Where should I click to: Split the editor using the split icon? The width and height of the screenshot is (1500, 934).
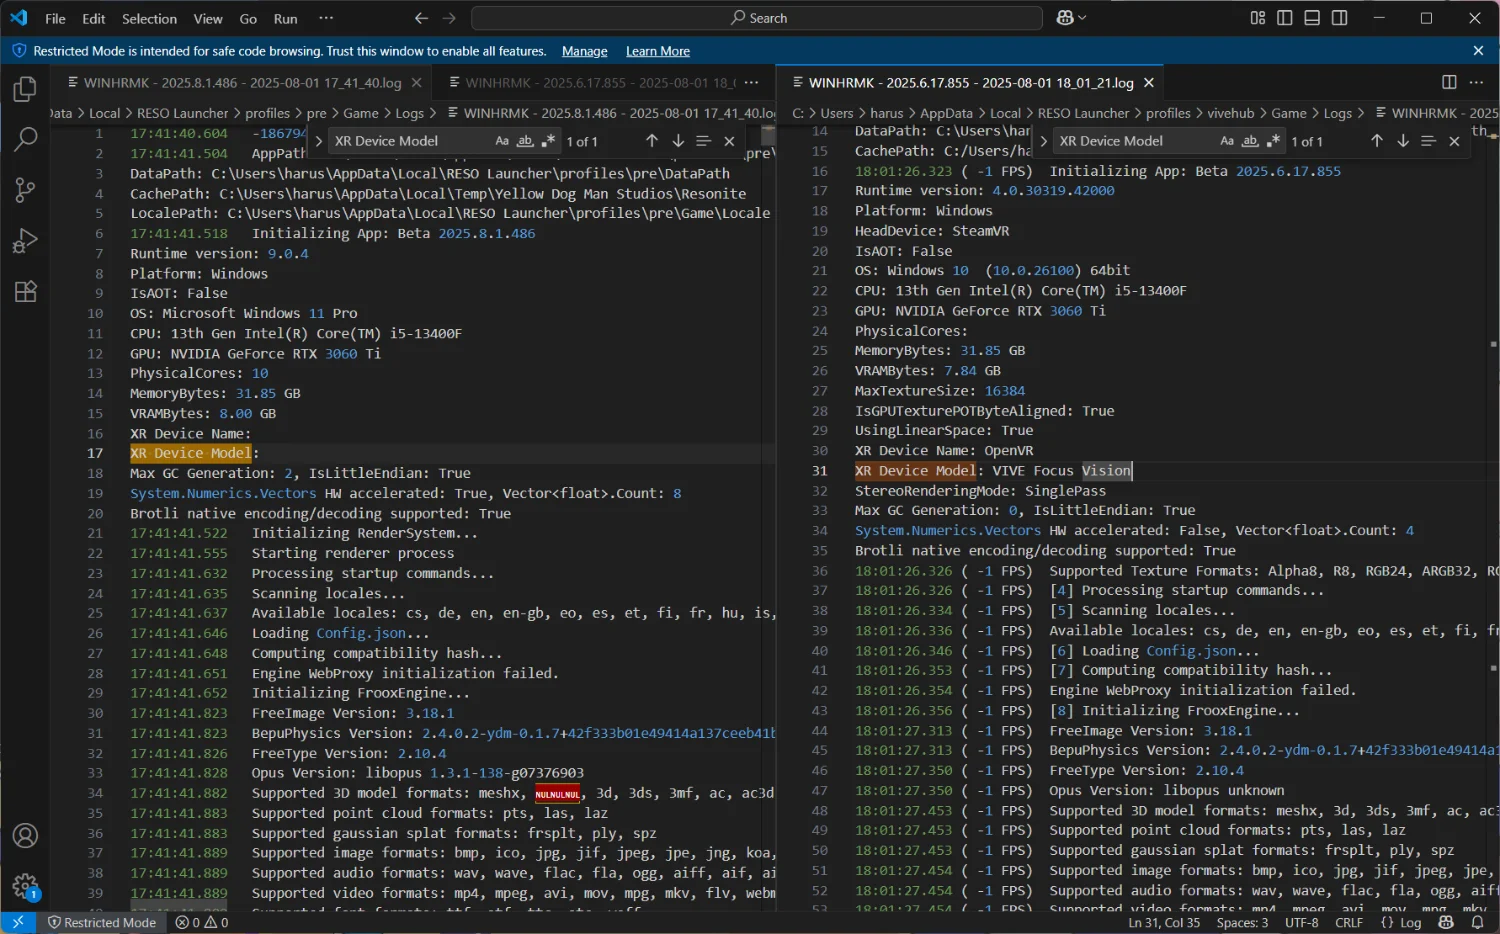click(1449, 82)
